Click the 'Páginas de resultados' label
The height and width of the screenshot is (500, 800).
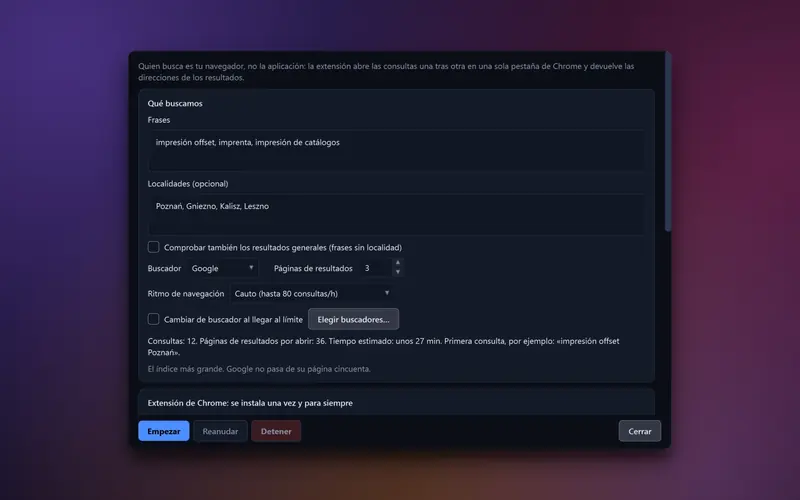click(313, 268)
